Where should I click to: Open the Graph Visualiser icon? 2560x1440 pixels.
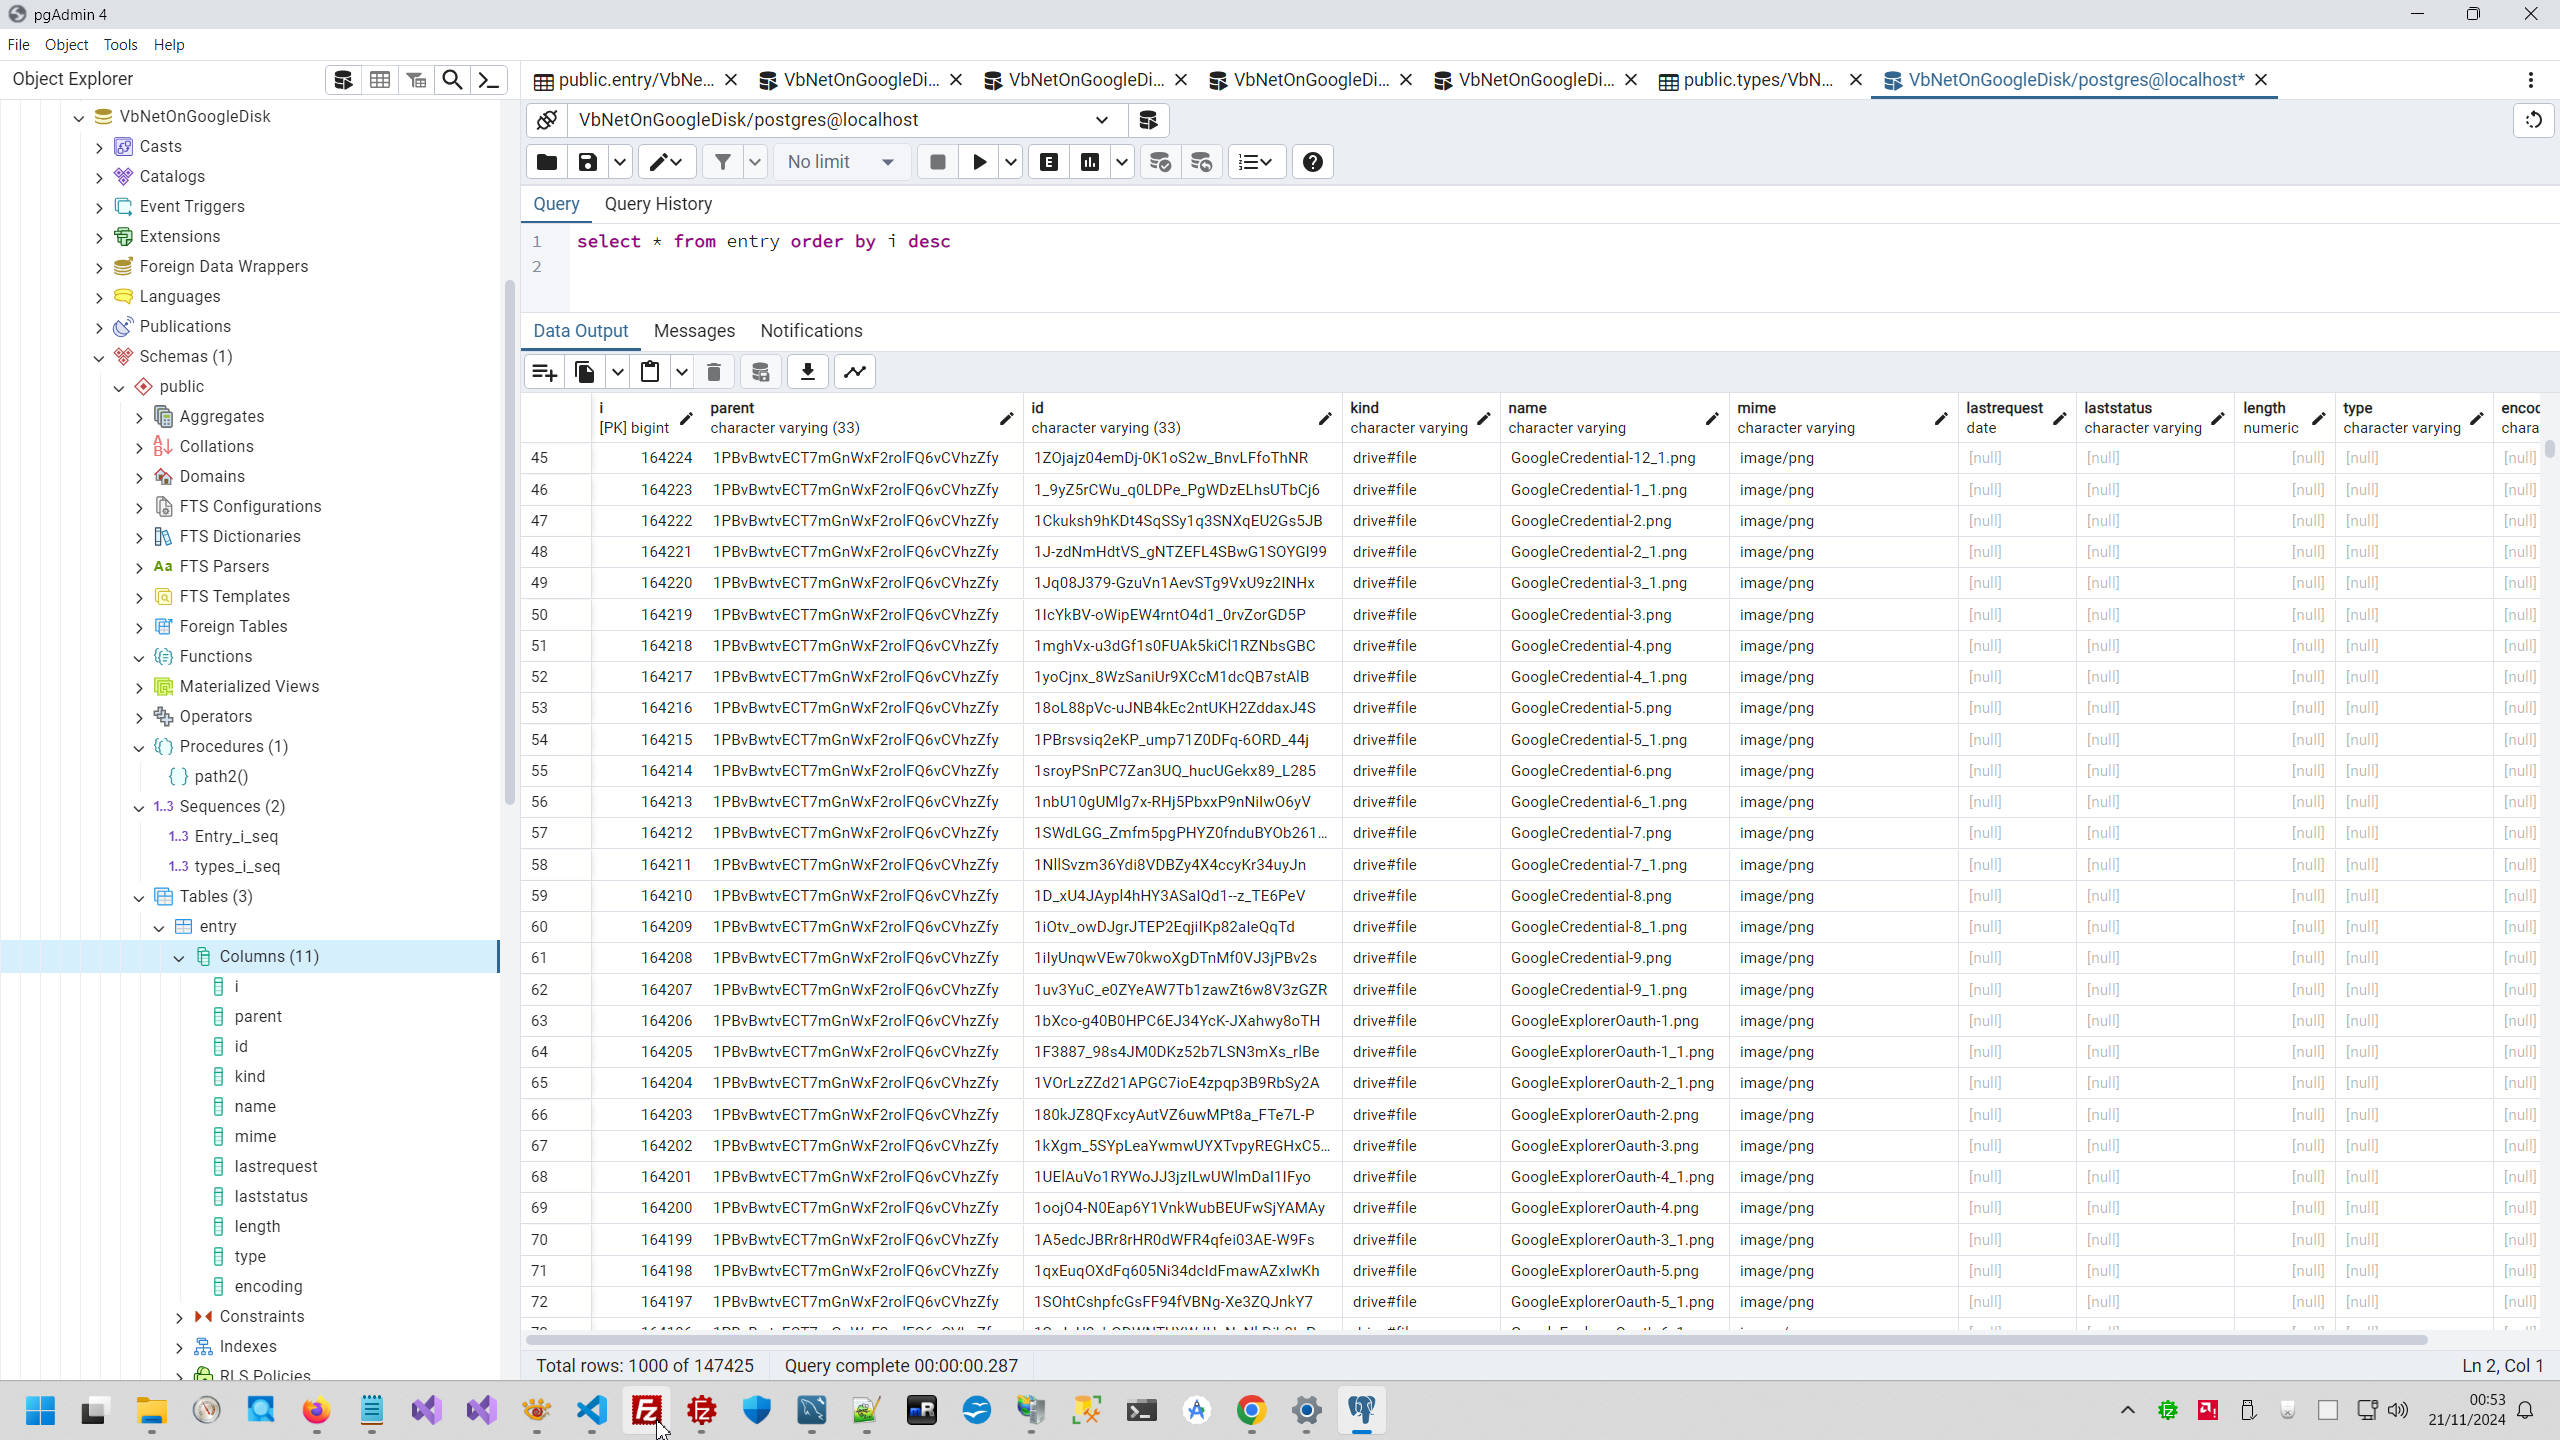point(855,372)
